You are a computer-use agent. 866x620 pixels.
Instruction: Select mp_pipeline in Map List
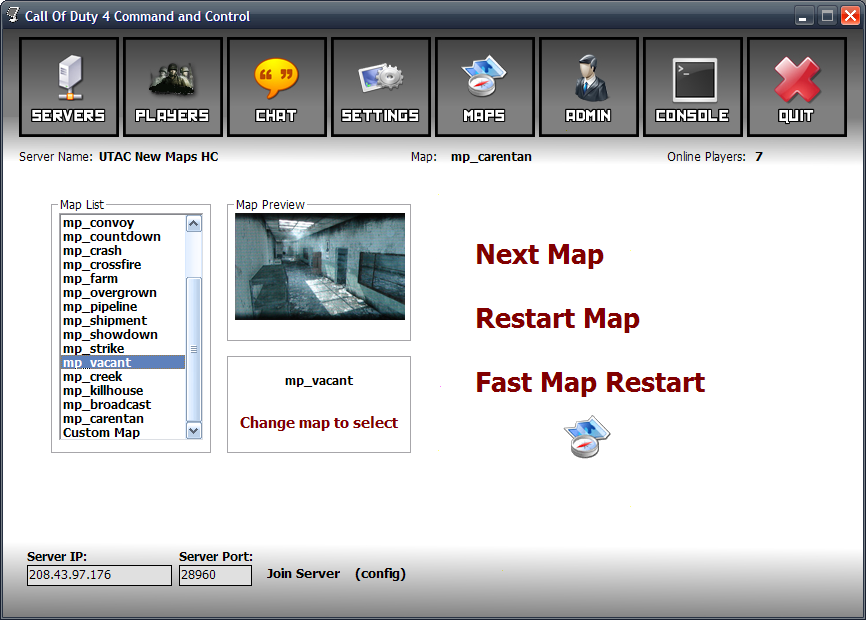click(x=123, y=306)
